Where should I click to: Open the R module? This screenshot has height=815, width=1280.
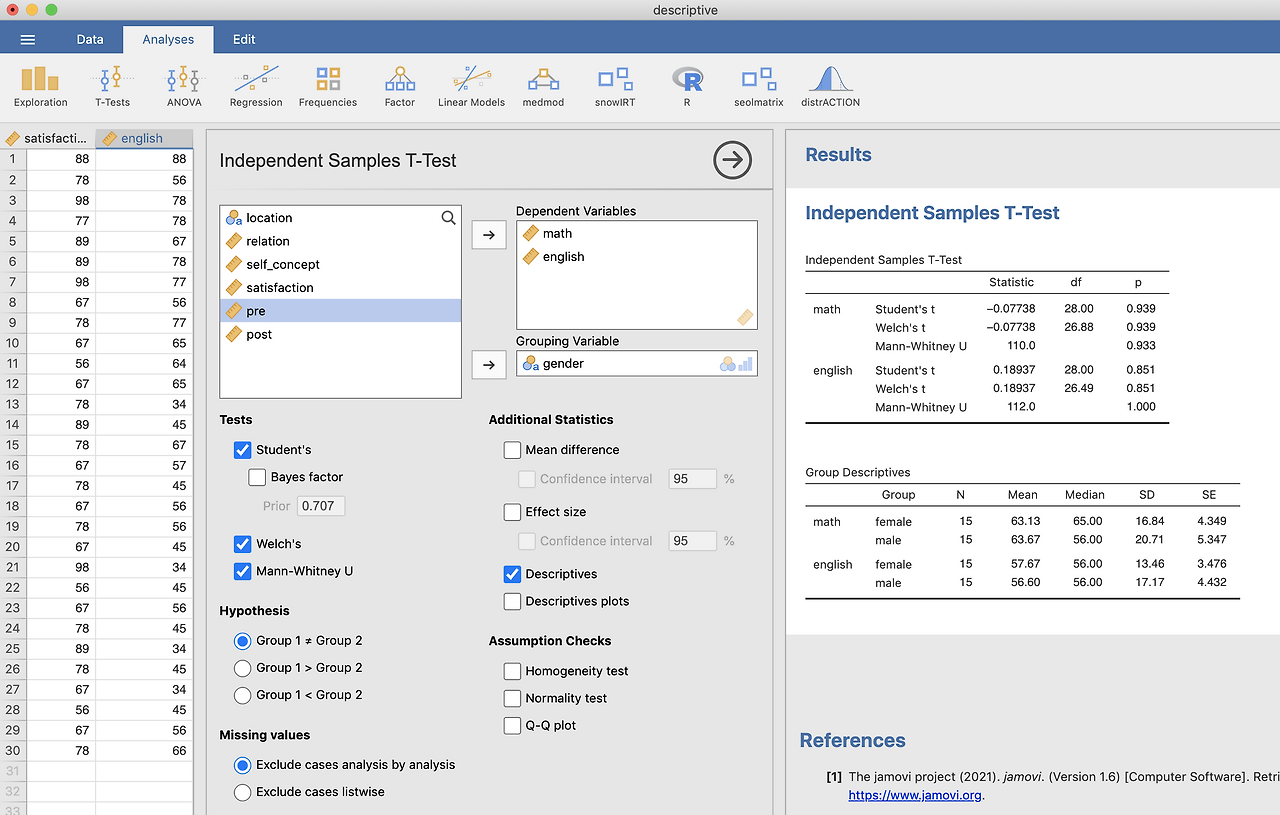pos(687,87)
